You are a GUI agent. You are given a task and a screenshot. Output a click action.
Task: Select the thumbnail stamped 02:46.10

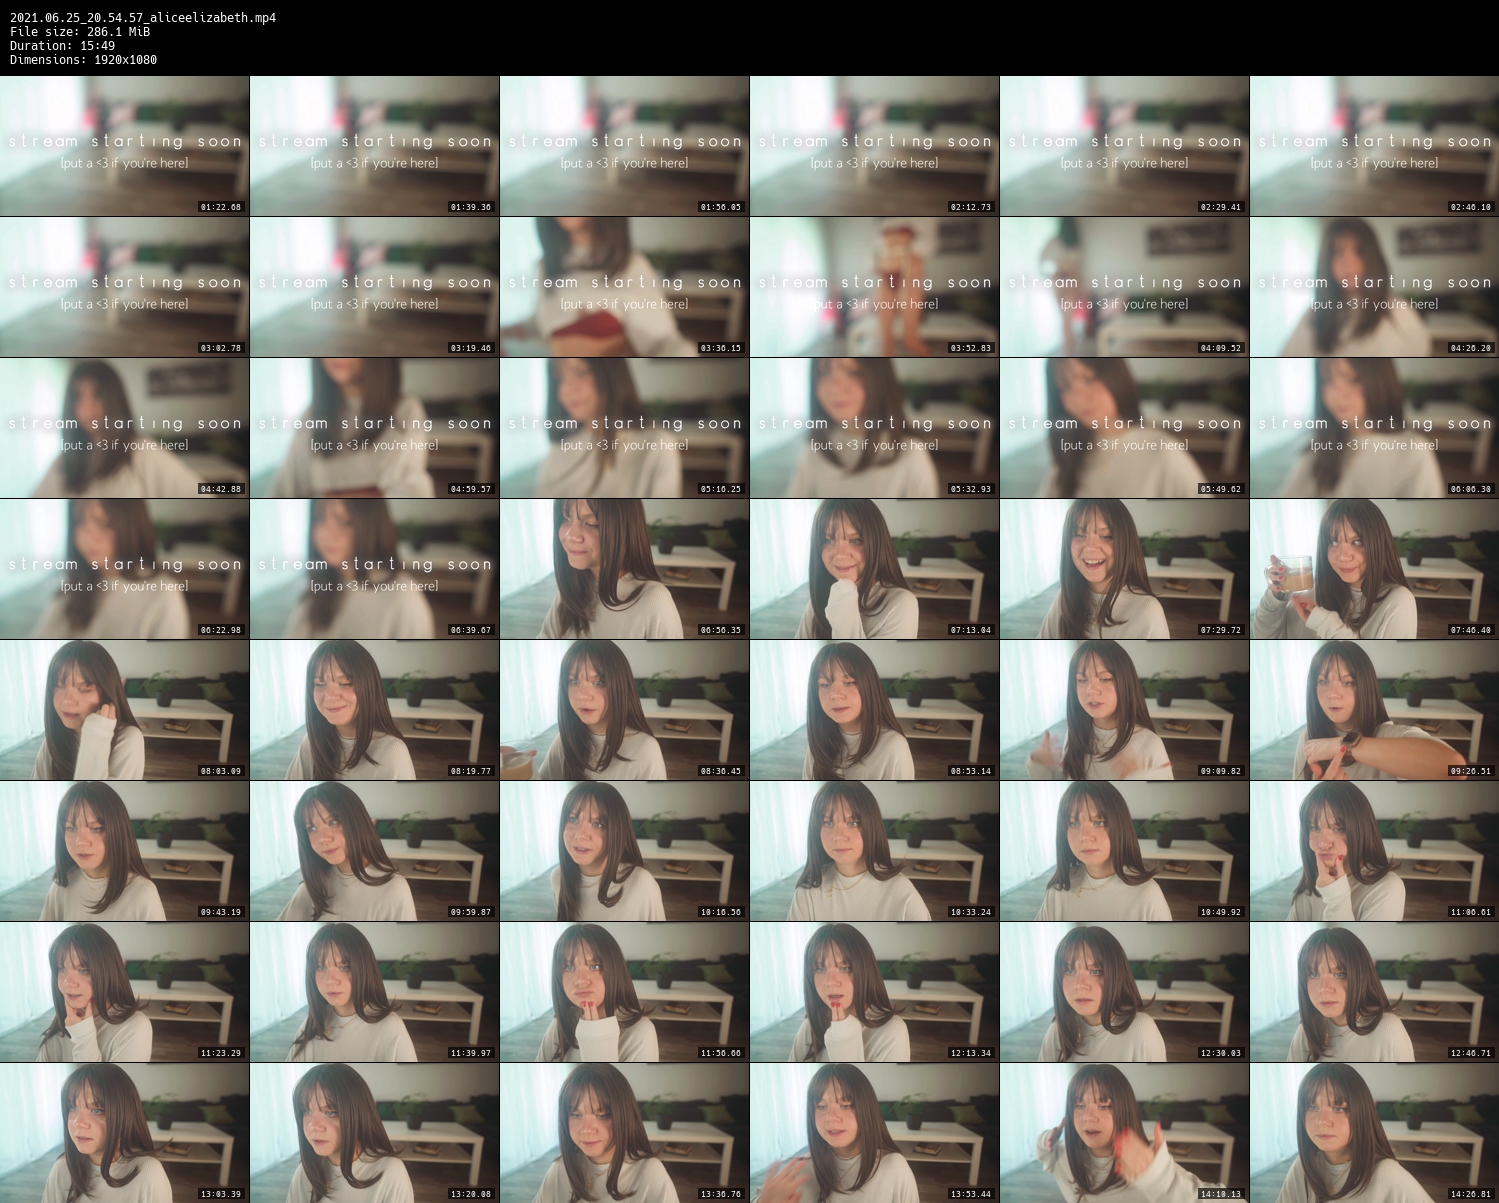pyautogui.click(x=1374, y=146)
